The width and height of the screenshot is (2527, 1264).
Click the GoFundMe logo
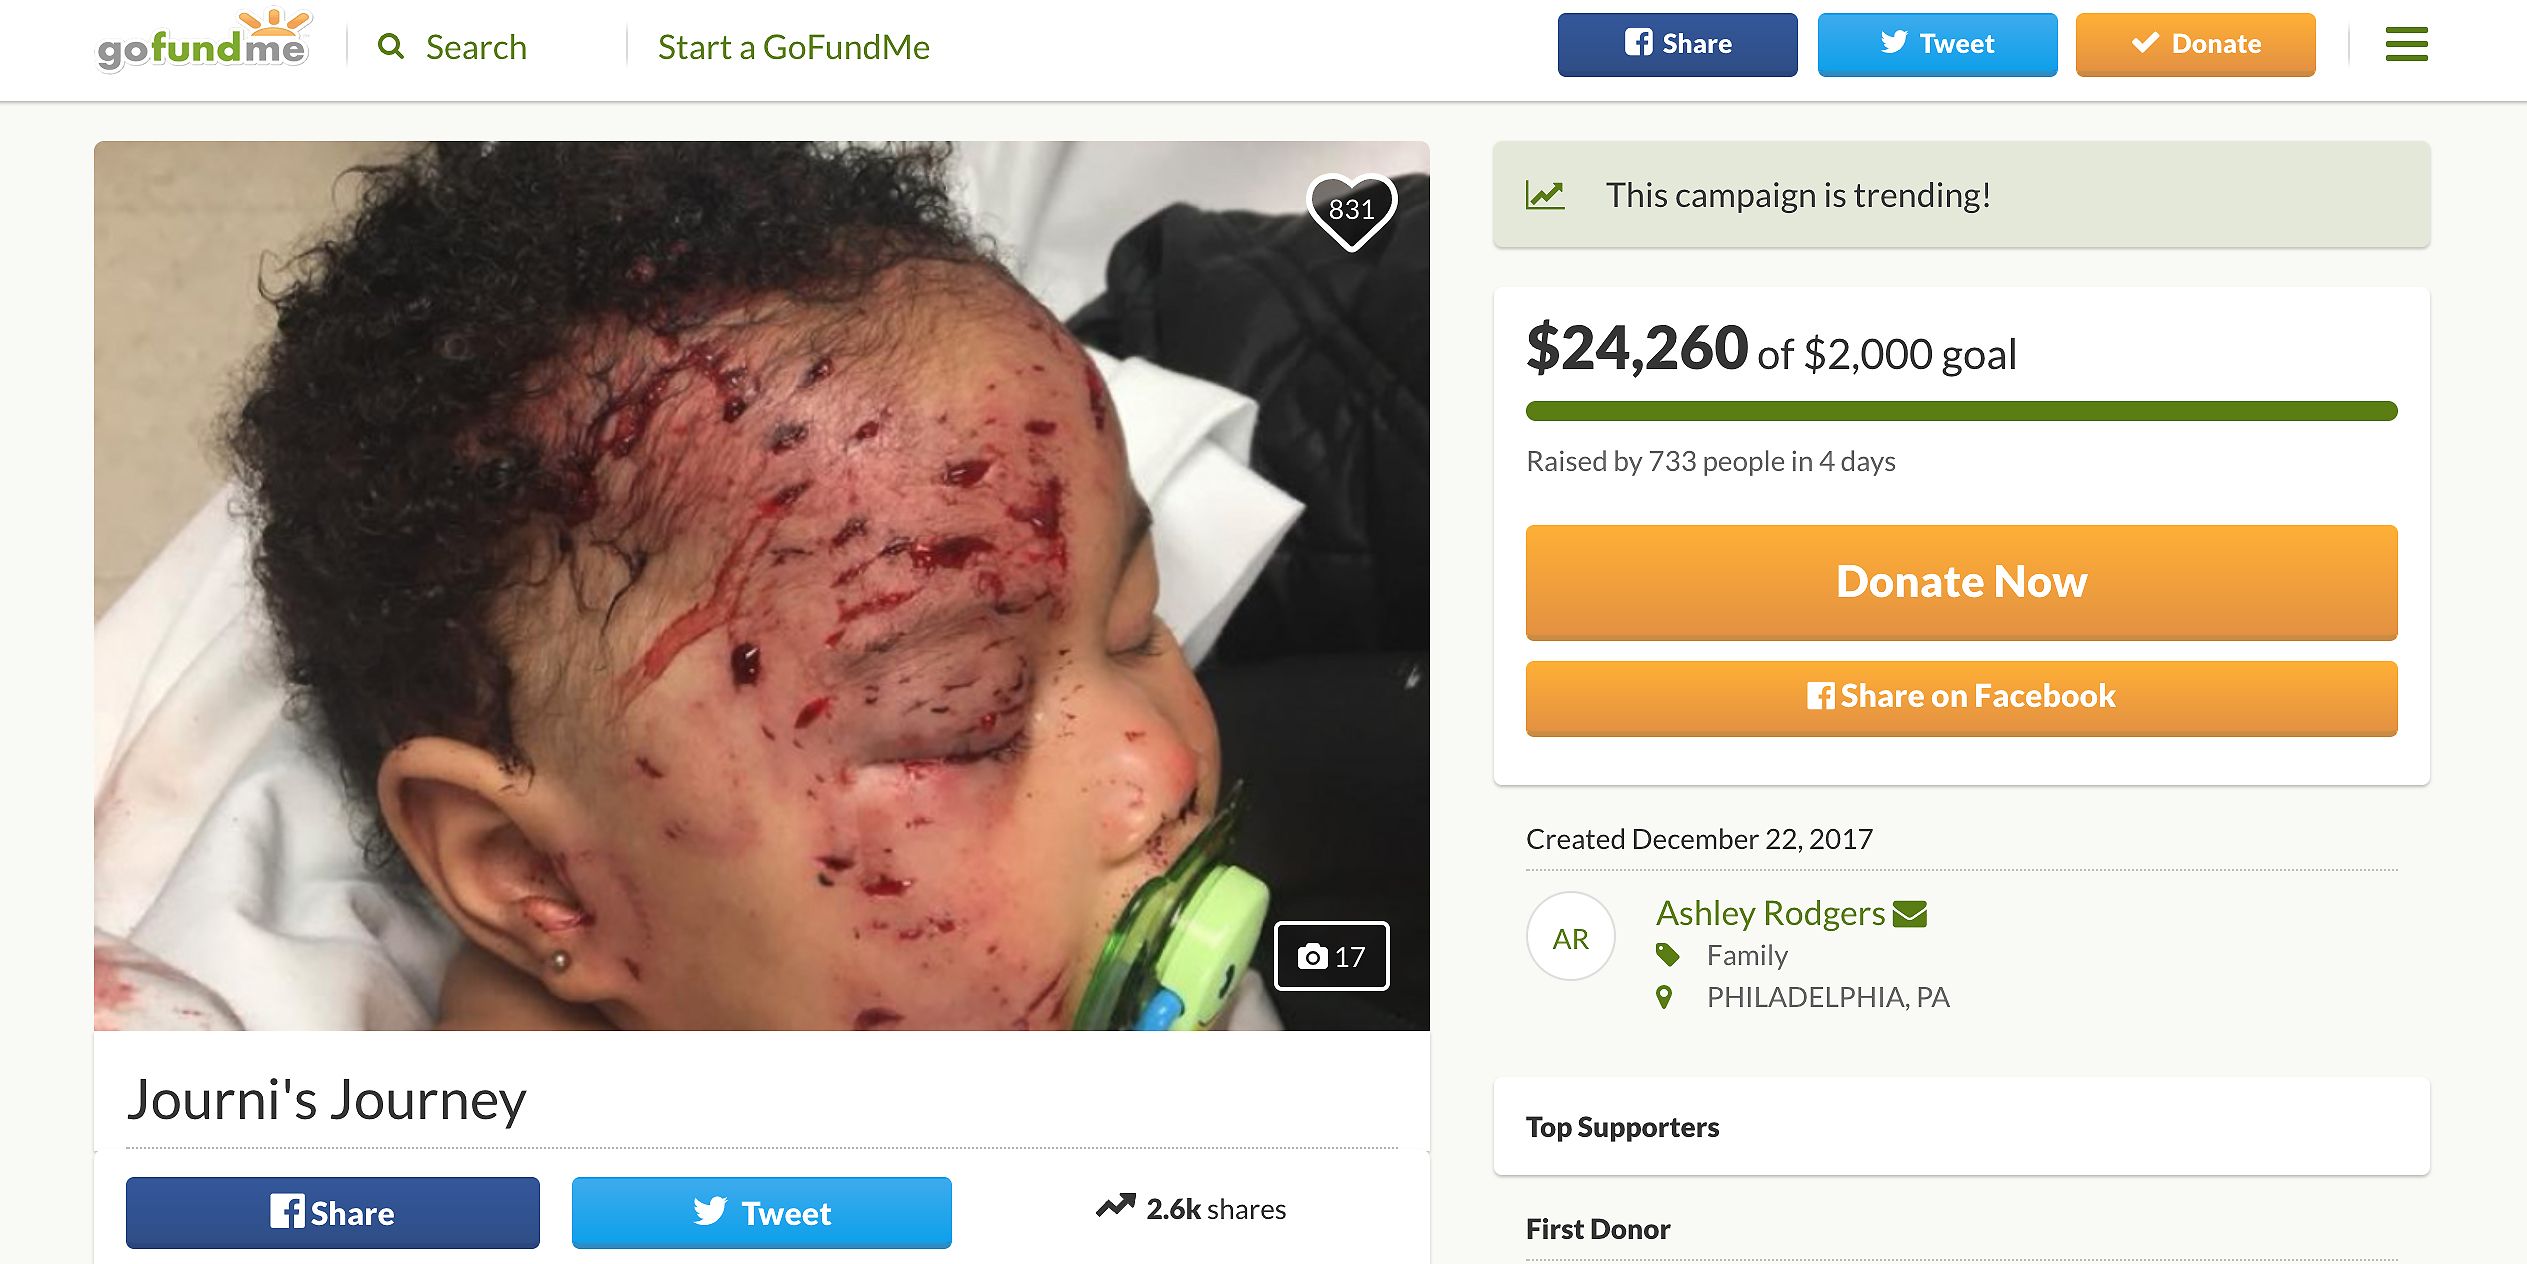pos(203,44)
